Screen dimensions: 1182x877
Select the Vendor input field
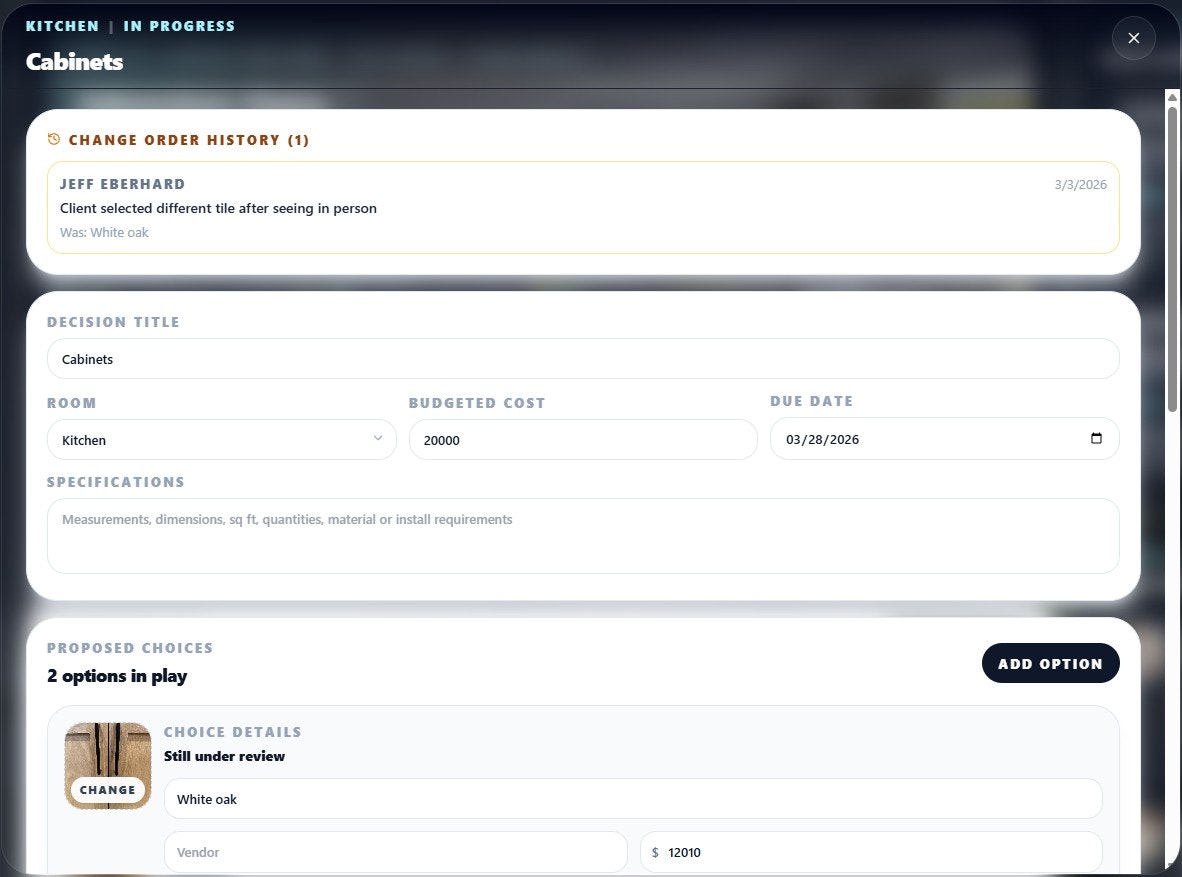point(395,852)
